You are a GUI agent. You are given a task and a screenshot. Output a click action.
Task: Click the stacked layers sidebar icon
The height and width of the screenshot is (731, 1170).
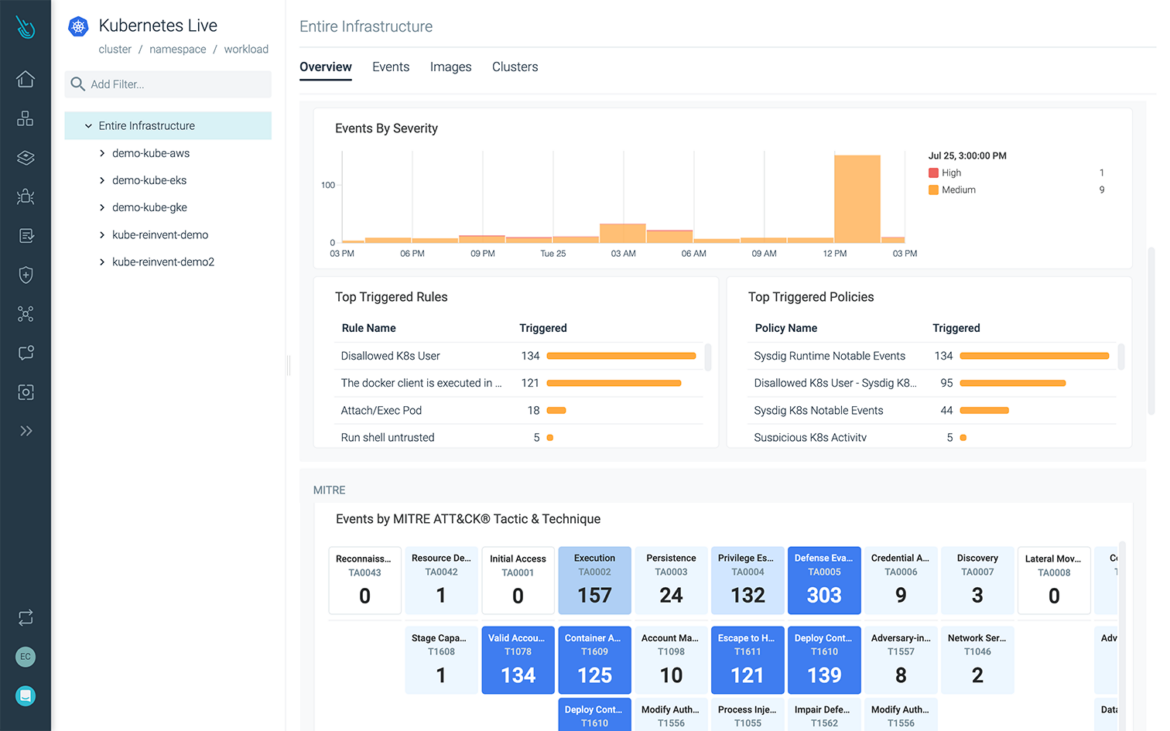pos(25,157)
